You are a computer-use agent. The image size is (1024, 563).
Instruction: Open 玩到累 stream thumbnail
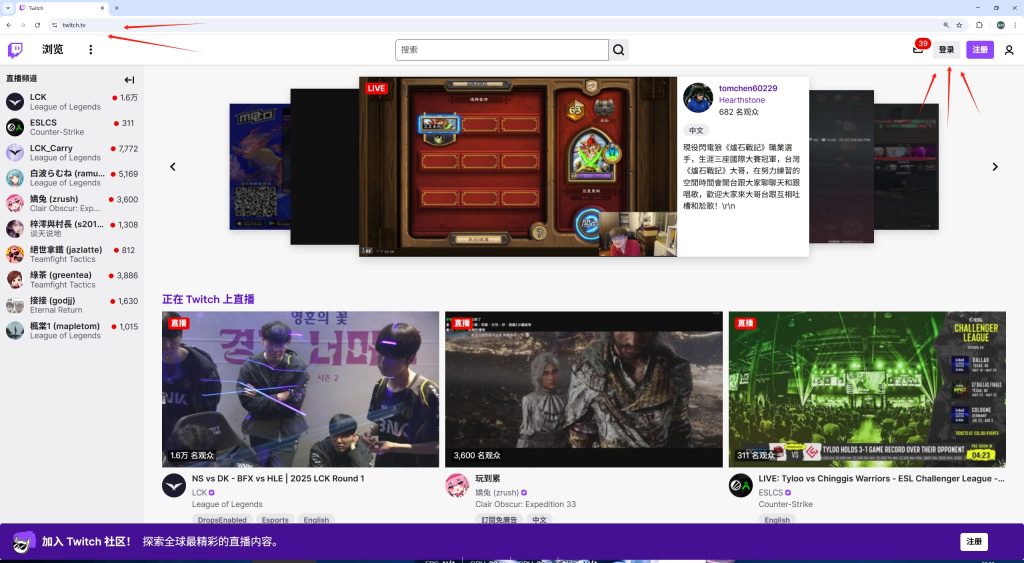click(x=584, y=389)
